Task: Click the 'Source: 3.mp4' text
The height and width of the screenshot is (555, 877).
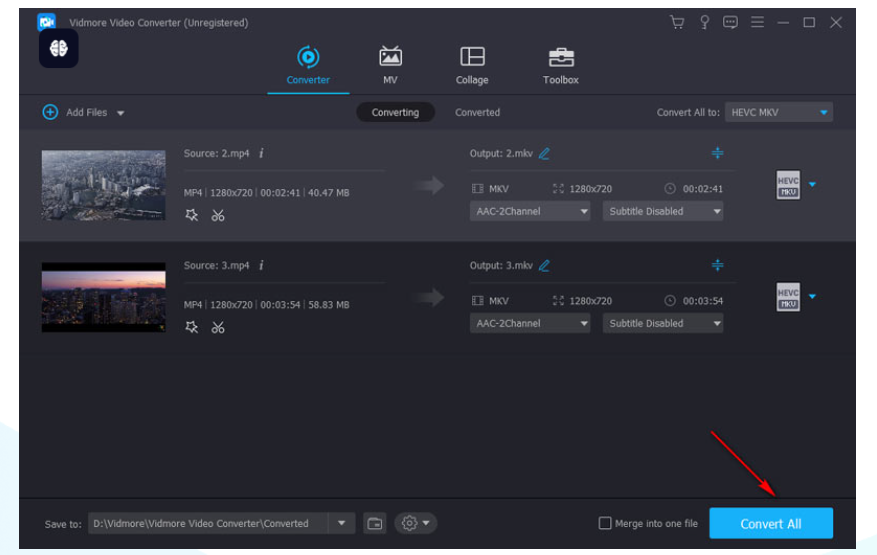Action: [216, 265]
